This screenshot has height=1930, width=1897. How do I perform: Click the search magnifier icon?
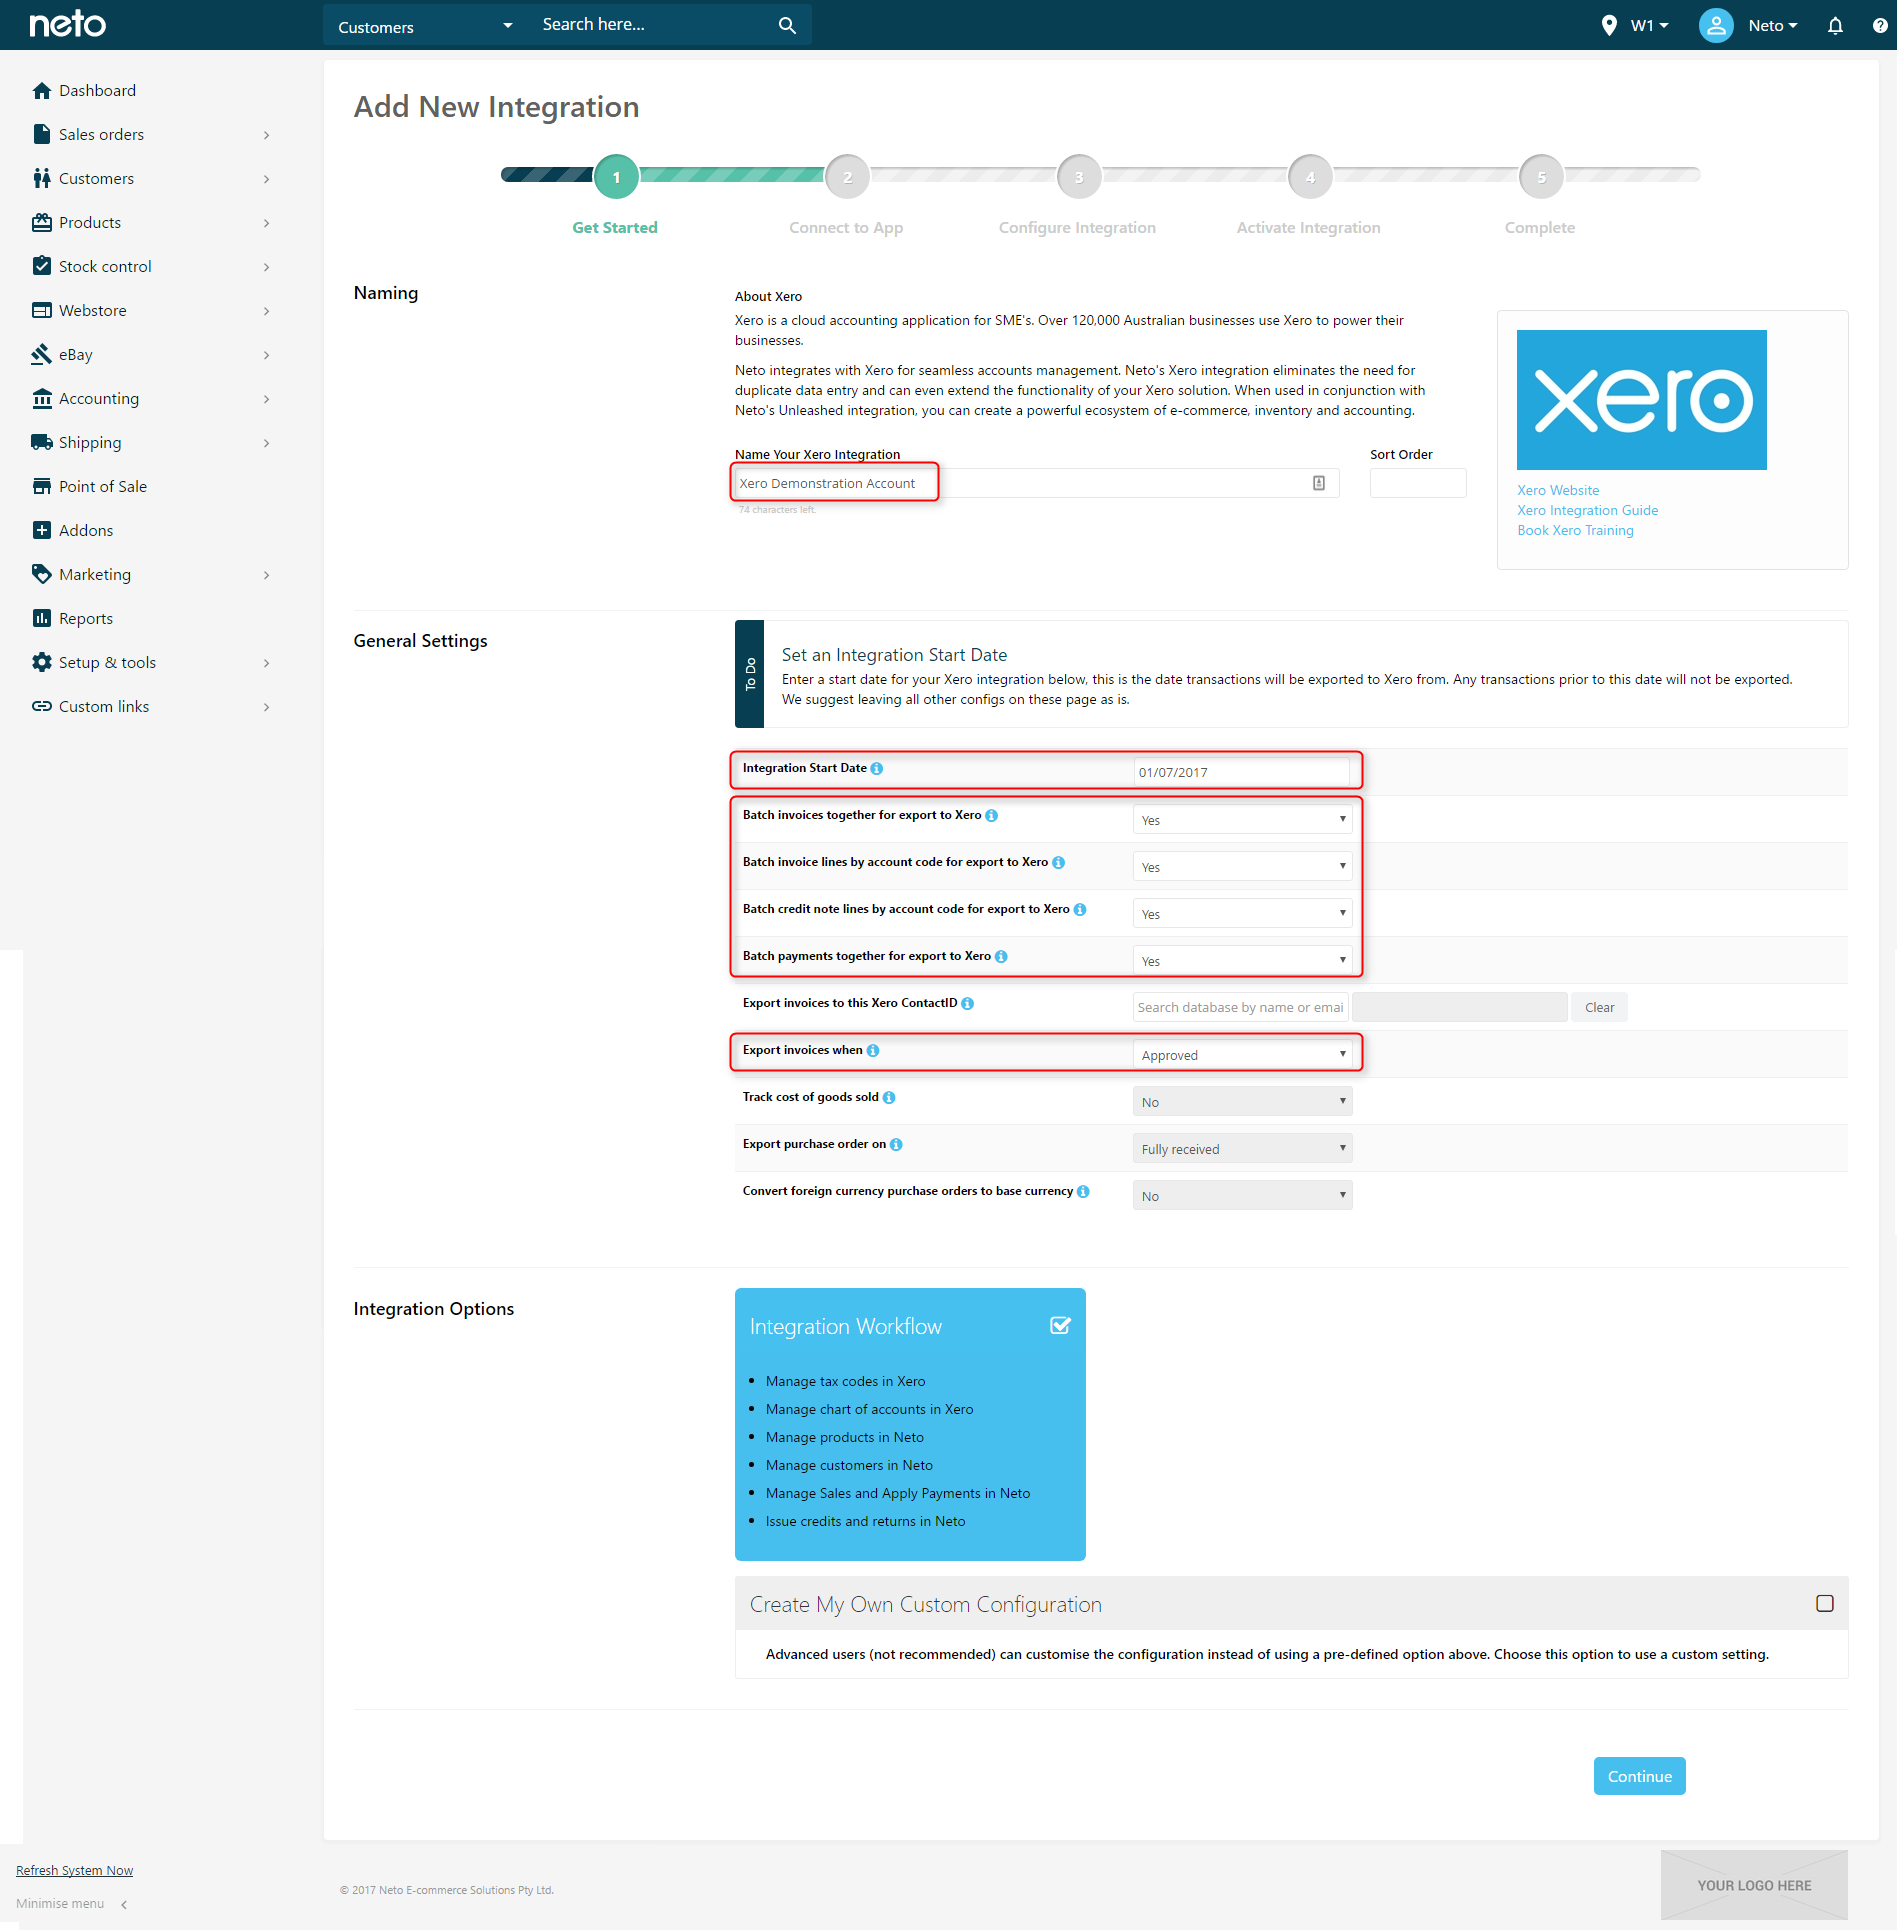tap(787, 25)
